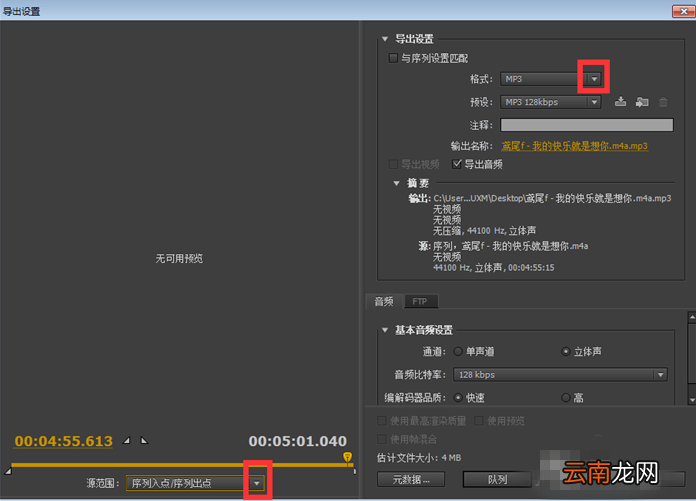
Task: Click the set out point triangle icon
Action: click(x=144, y=441)
